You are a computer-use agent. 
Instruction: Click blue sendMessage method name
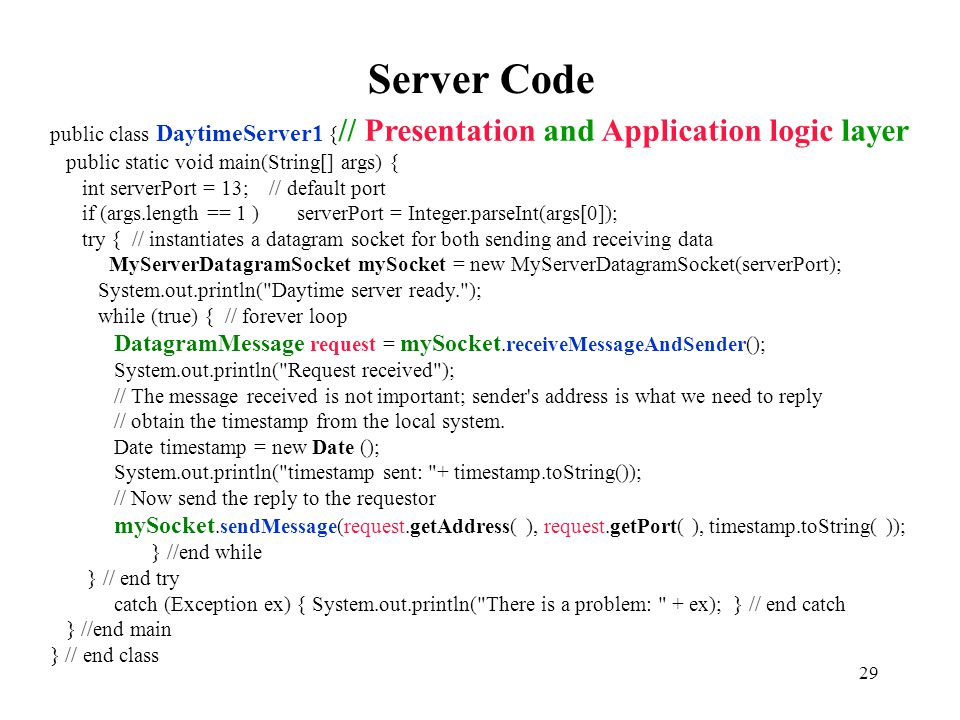click(279, 527)
